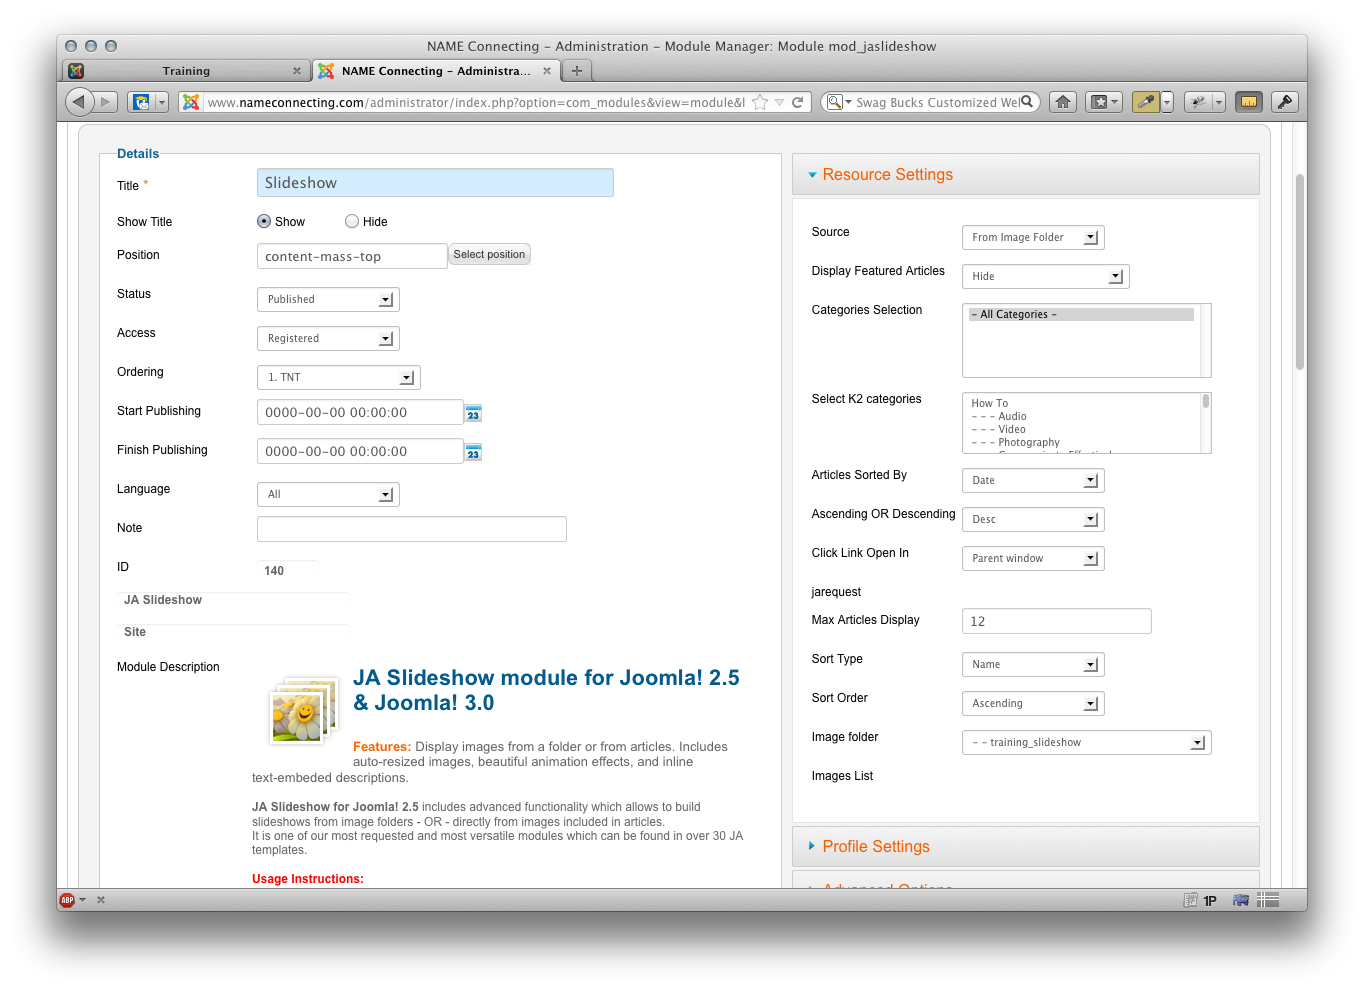Open the Sort Type dropdown
Screen dimensions: 1364x990
1033,664
